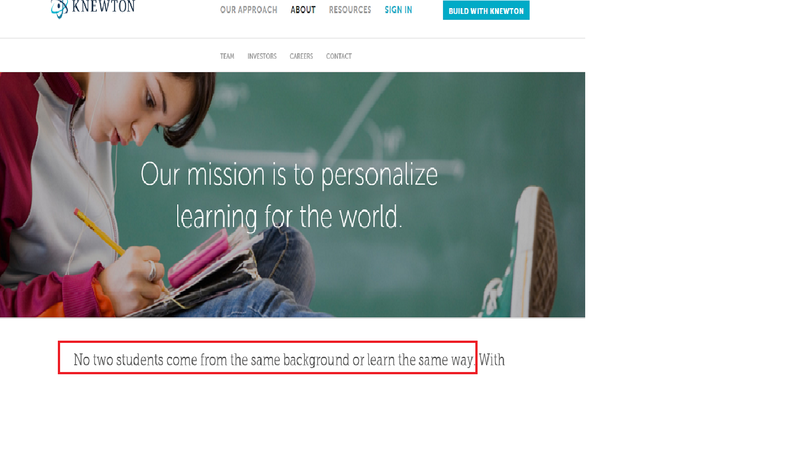Screen dimensions: 800x450
Task: Click the yellow pencil in the student's hand
Action: [99, 232]
